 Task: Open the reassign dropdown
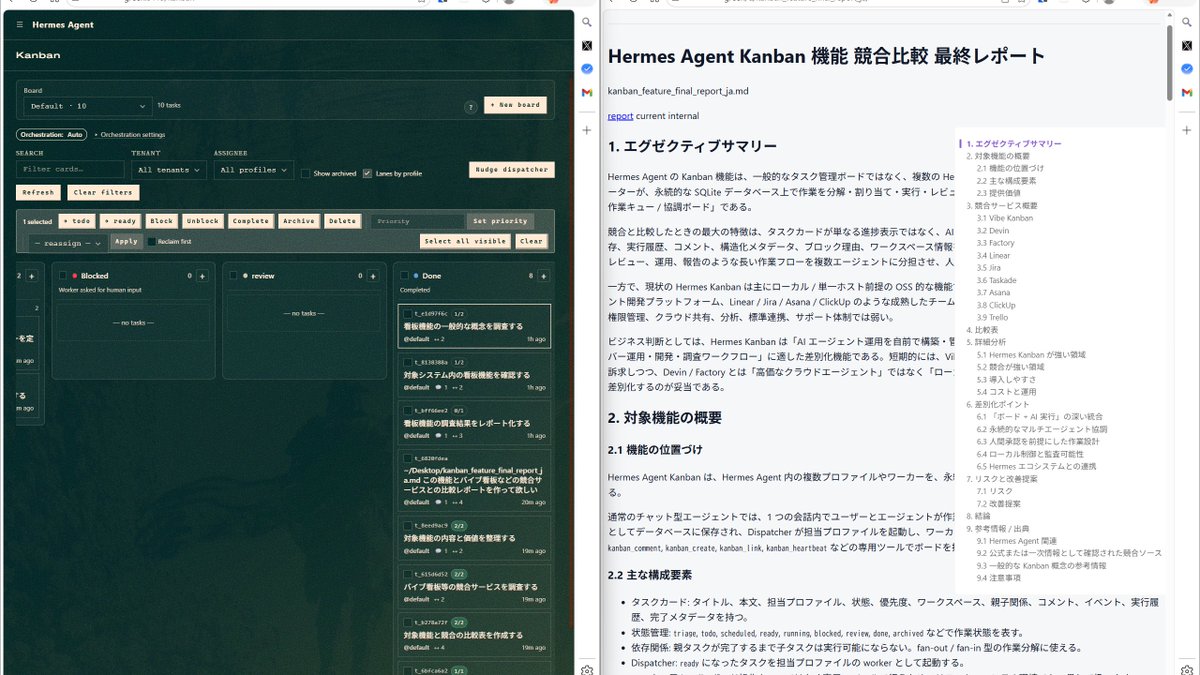click(x=68, y=242)
